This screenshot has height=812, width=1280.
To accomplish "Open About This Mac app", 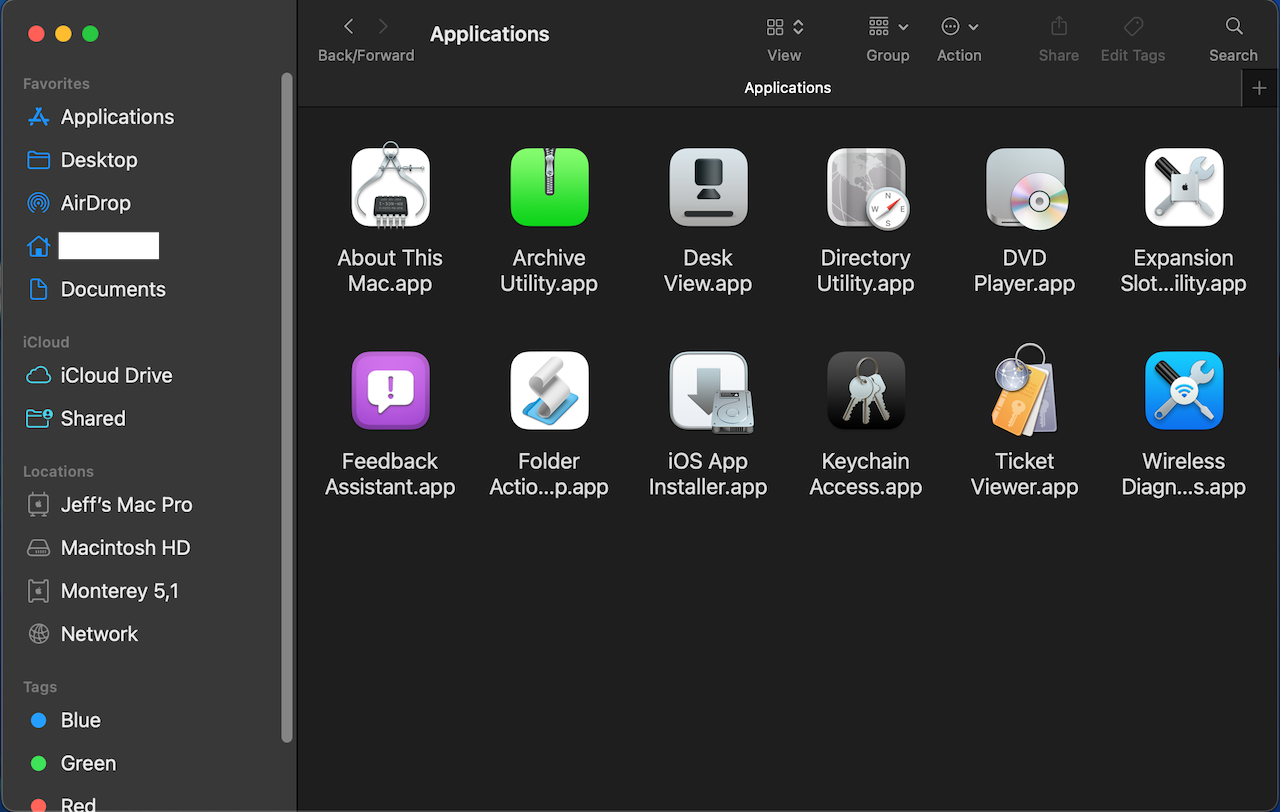I will [390, 187].
